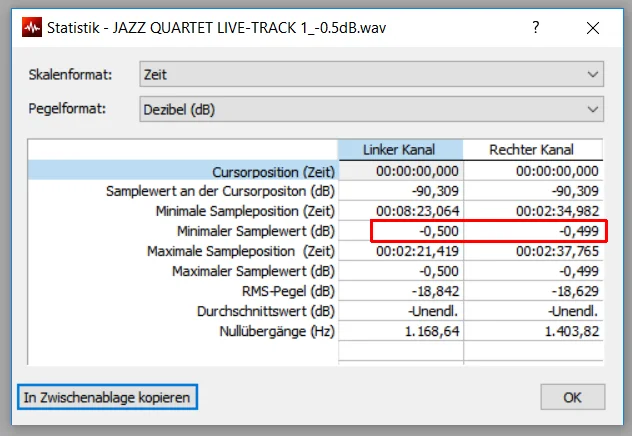Screen dimensions: 632x436
Task: Select right channel cursor position 00:00:00,000
Action: pos(533,171)
